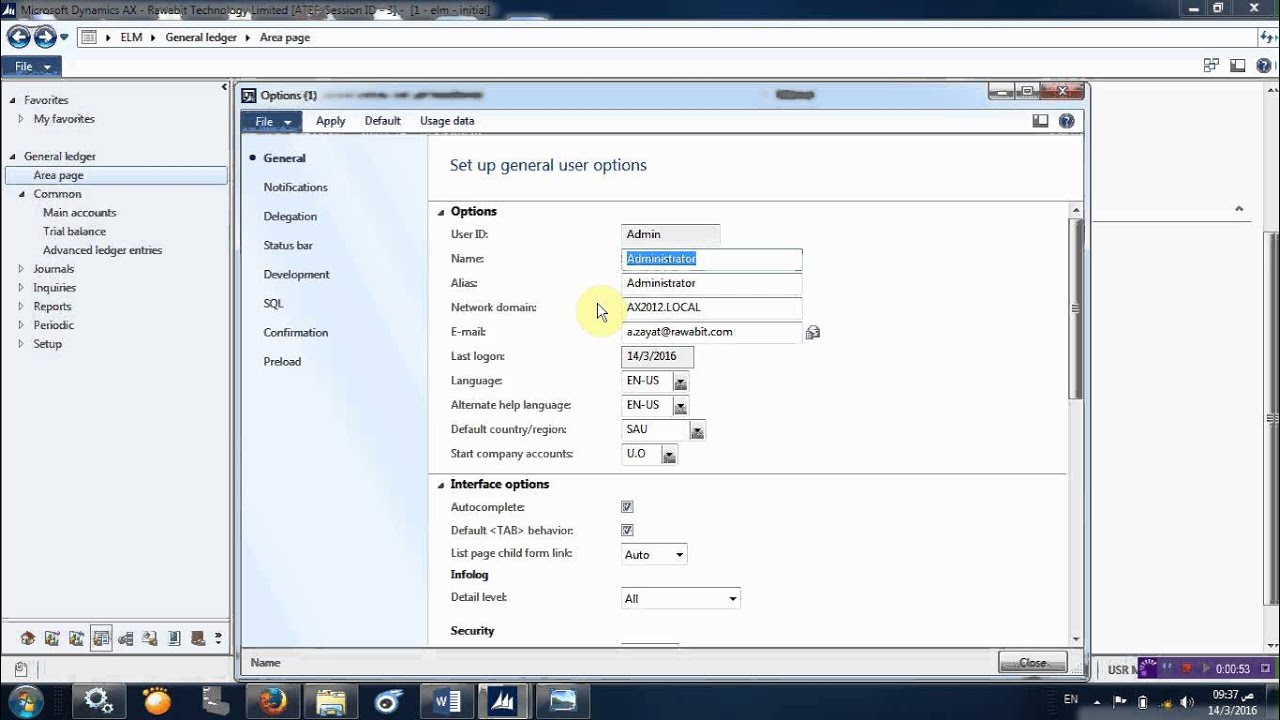Collapse the Options fast tab section
Viewport: 1280px width, 720px height.
pyautogui.click(x=441, y=212)
